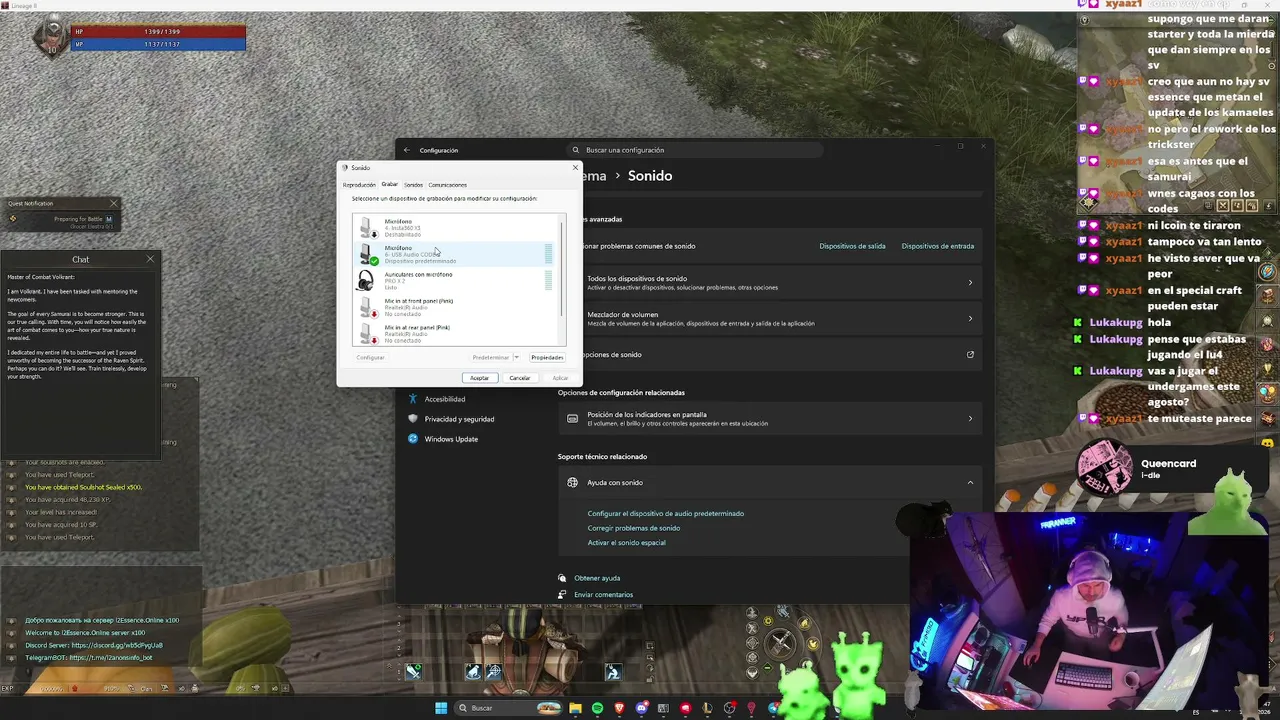The image size is (1280, 720).
Task: Click the TelegramBOT chat line
Action: 88,658
